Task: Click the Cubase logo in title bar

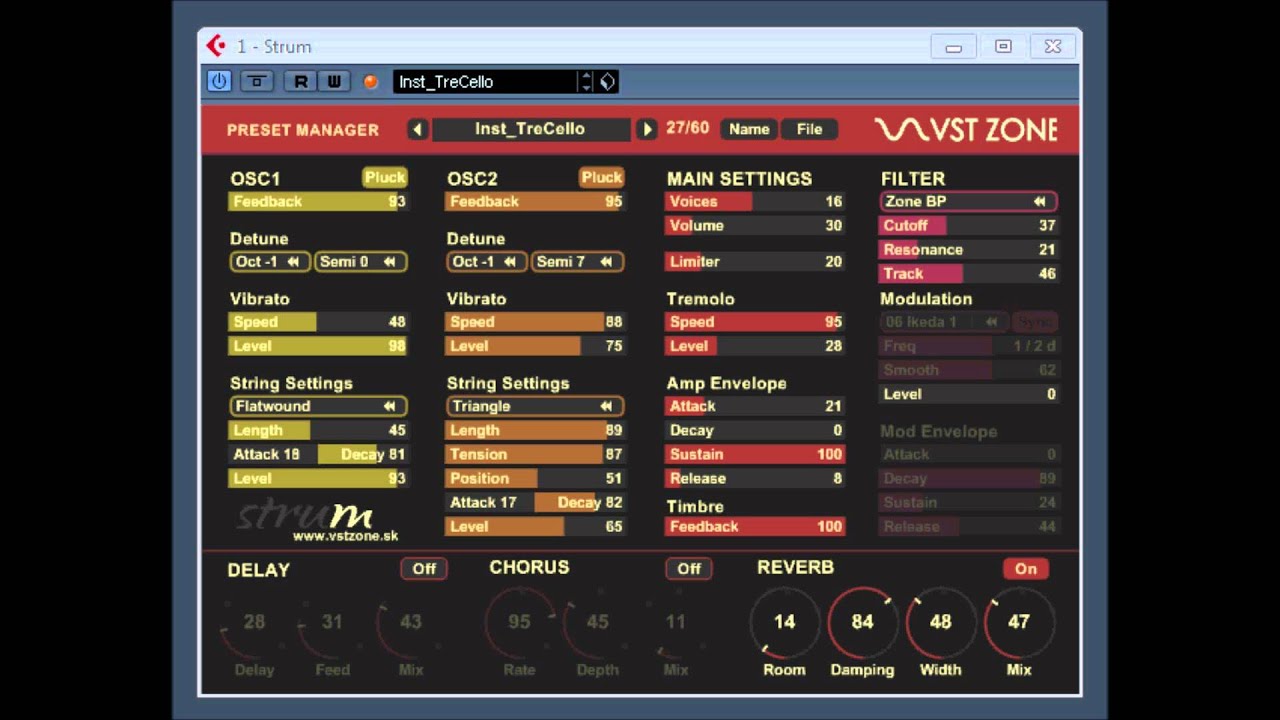Action: coord(216,46)
